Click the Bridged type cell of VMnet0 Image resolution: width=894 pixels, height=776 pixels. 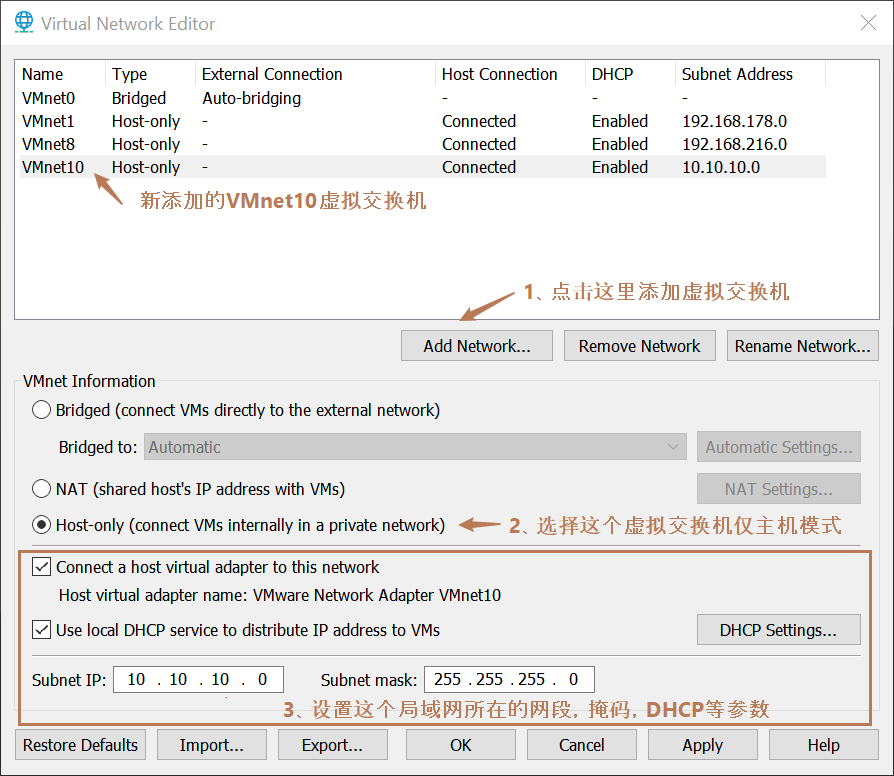(139, 99)
